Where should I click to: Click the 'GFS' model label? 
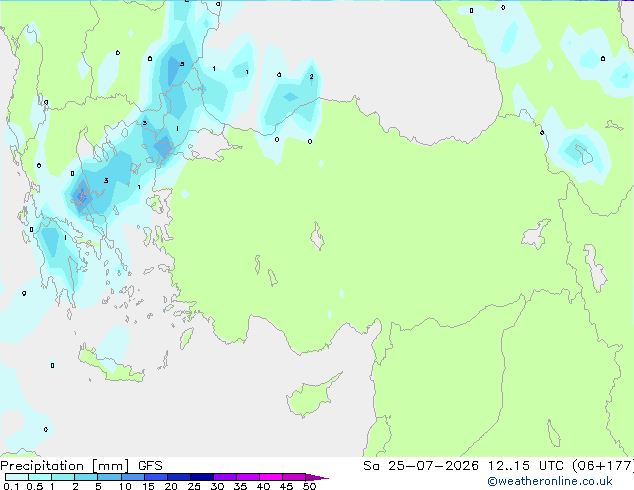(150, 466)
